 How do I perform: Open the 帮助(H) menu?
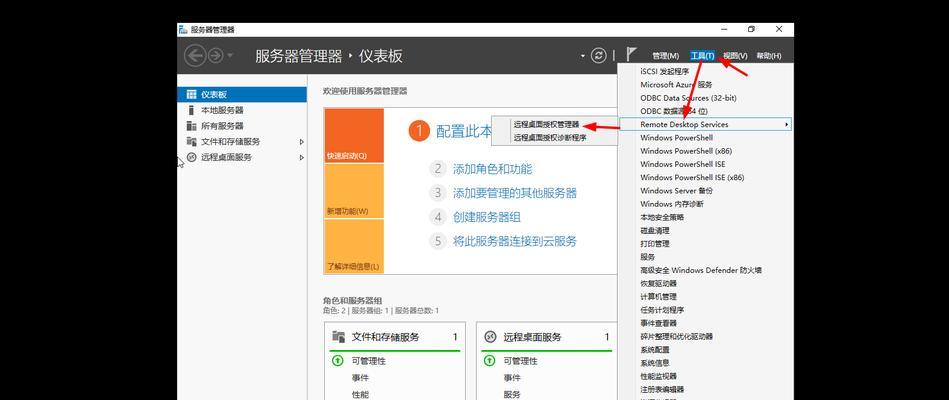pyautogui.click(x=769, y=56)
